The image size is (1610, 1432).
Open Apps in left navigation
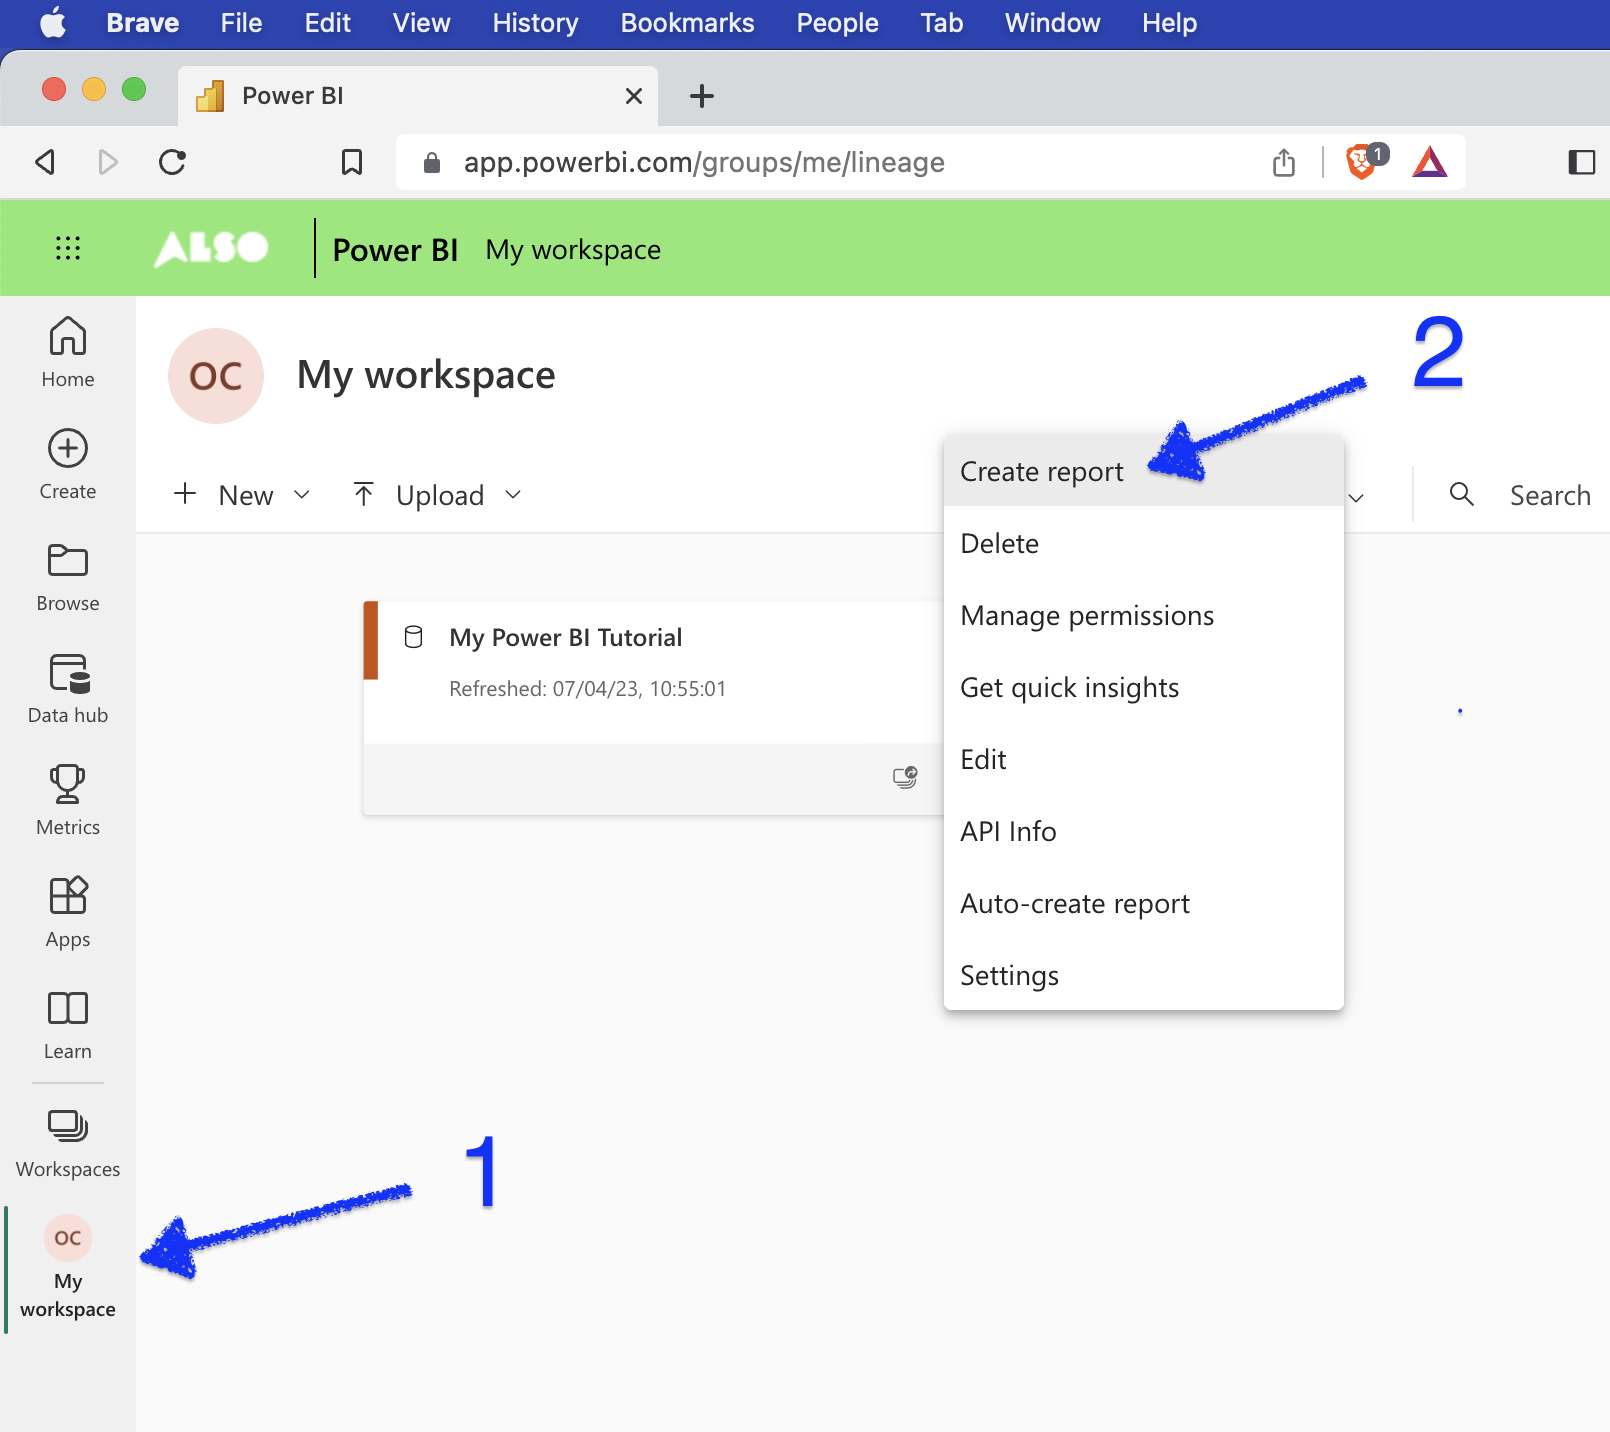pyautogui.click(x=67, y=912)
